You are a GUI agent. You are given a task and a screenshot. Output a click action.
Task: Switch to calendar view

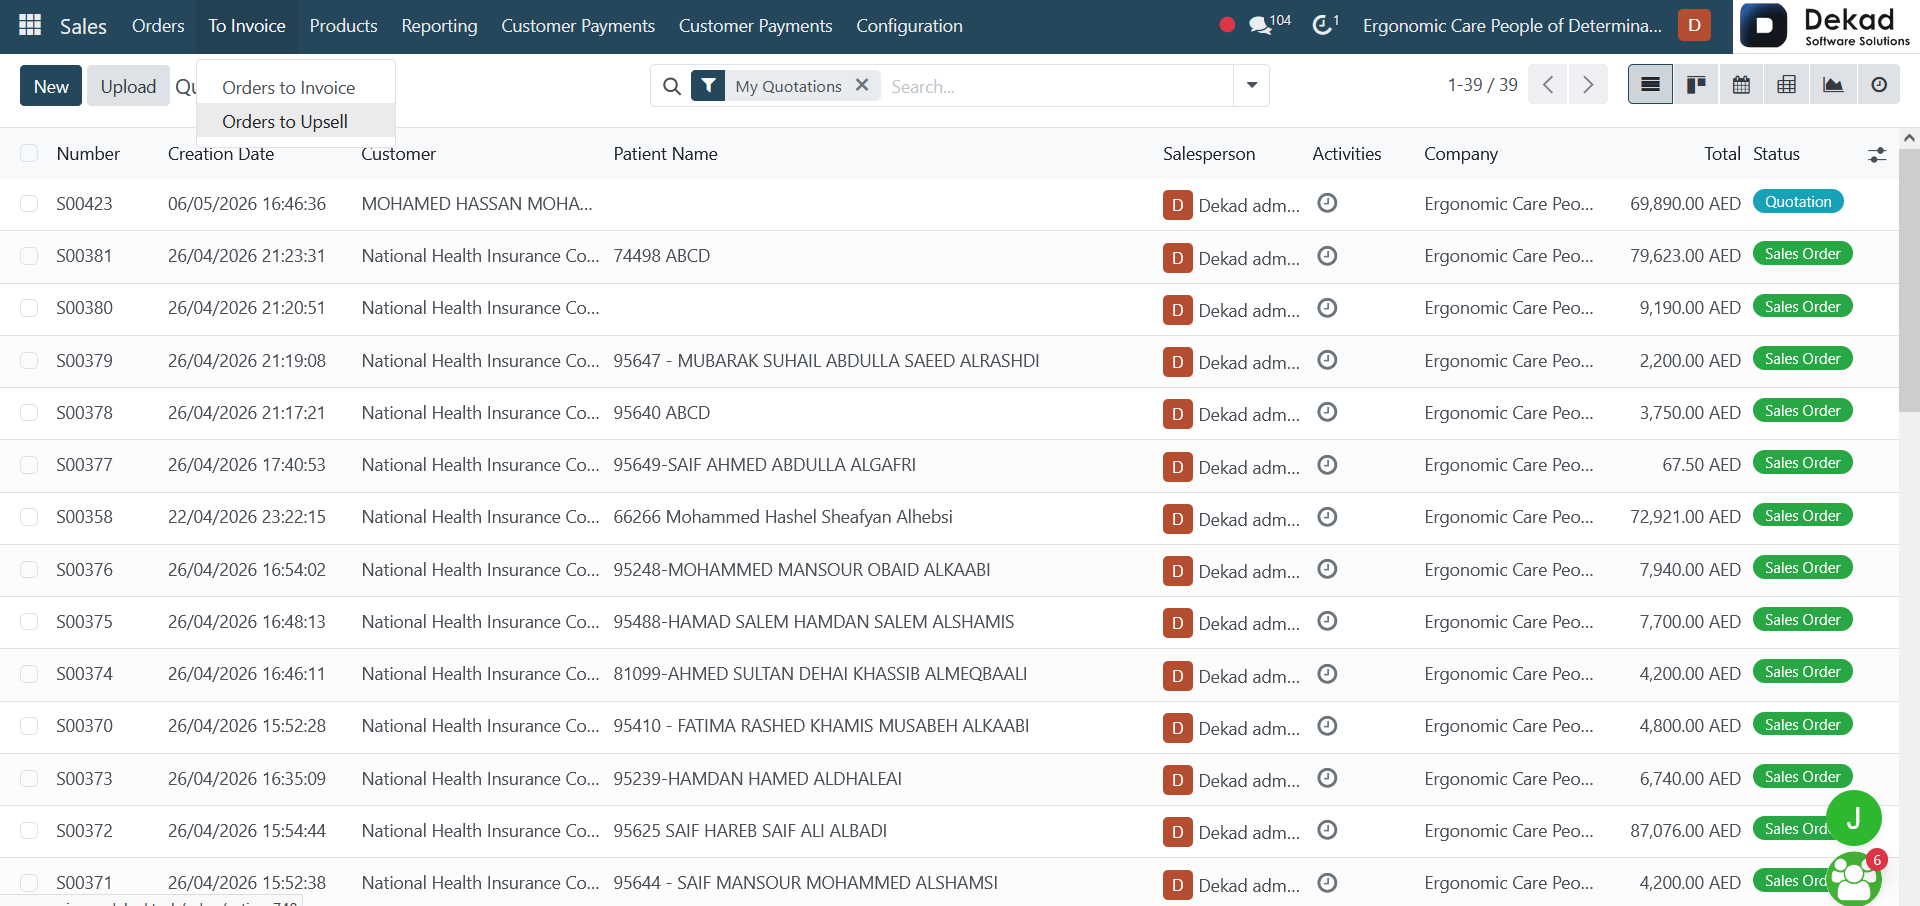pyautogui.click(x=1741, y=85)
